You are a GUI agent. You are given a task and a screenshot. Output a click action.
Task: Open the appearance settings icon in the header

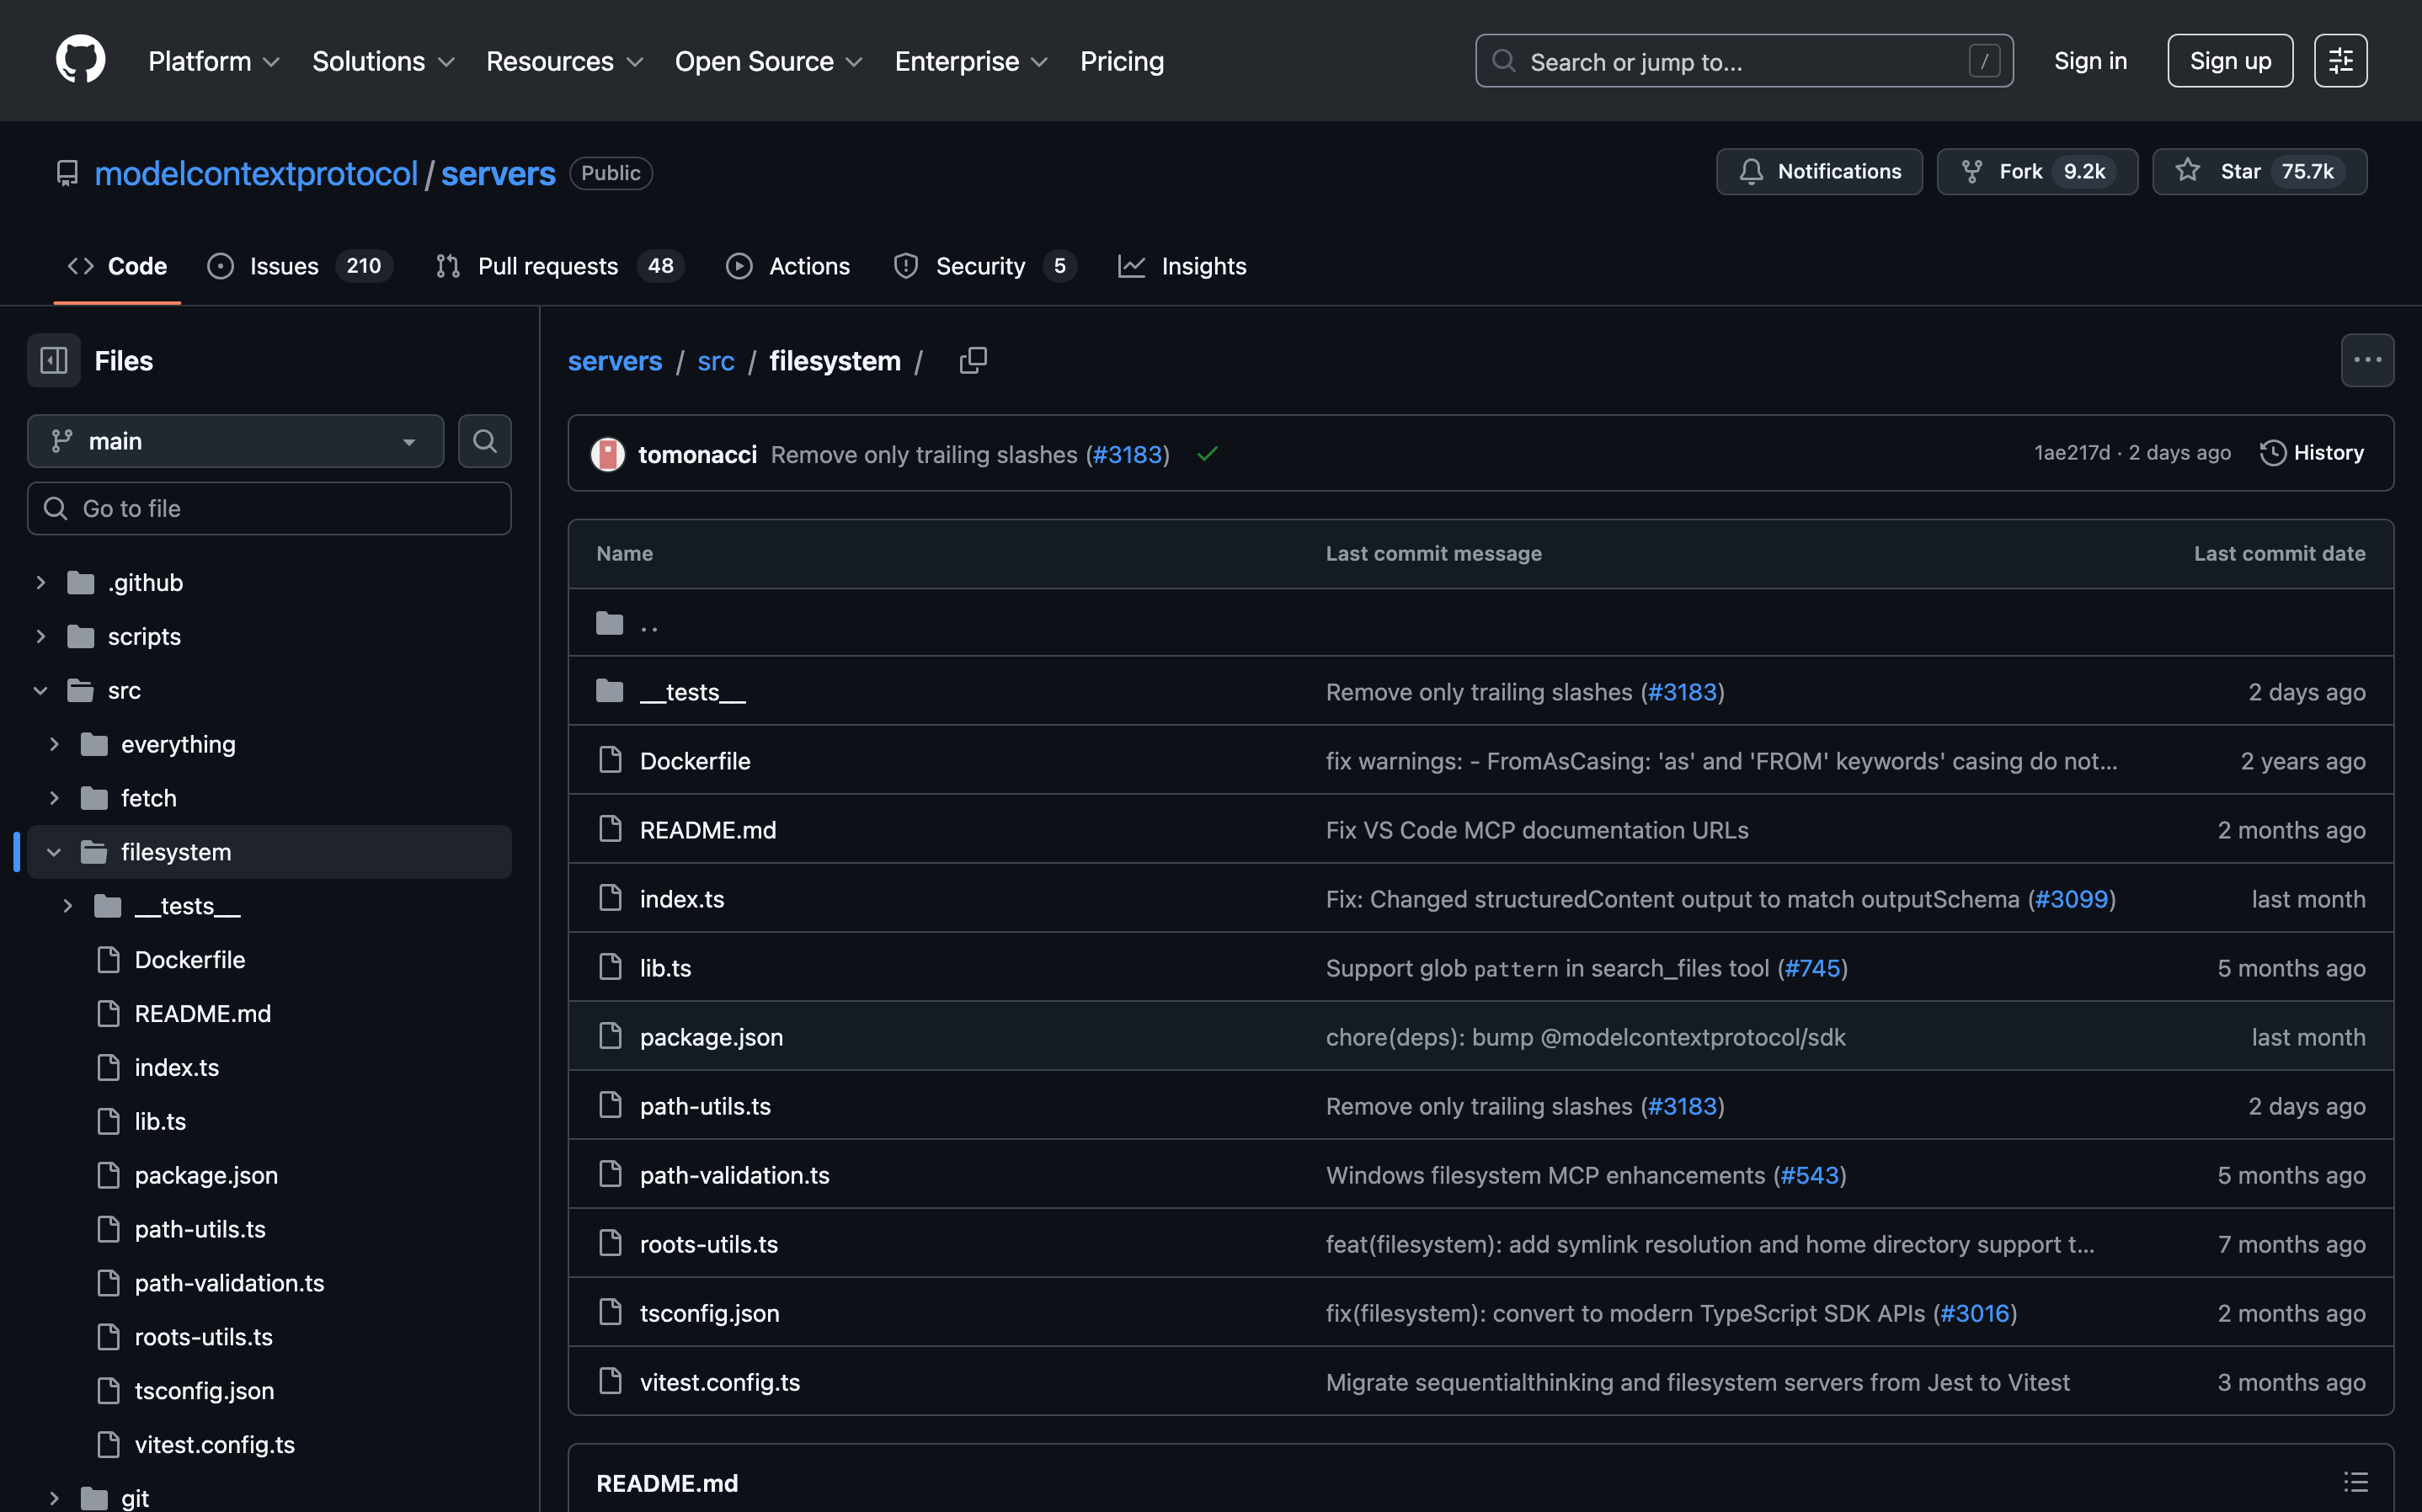click(x=2340, y=61)
